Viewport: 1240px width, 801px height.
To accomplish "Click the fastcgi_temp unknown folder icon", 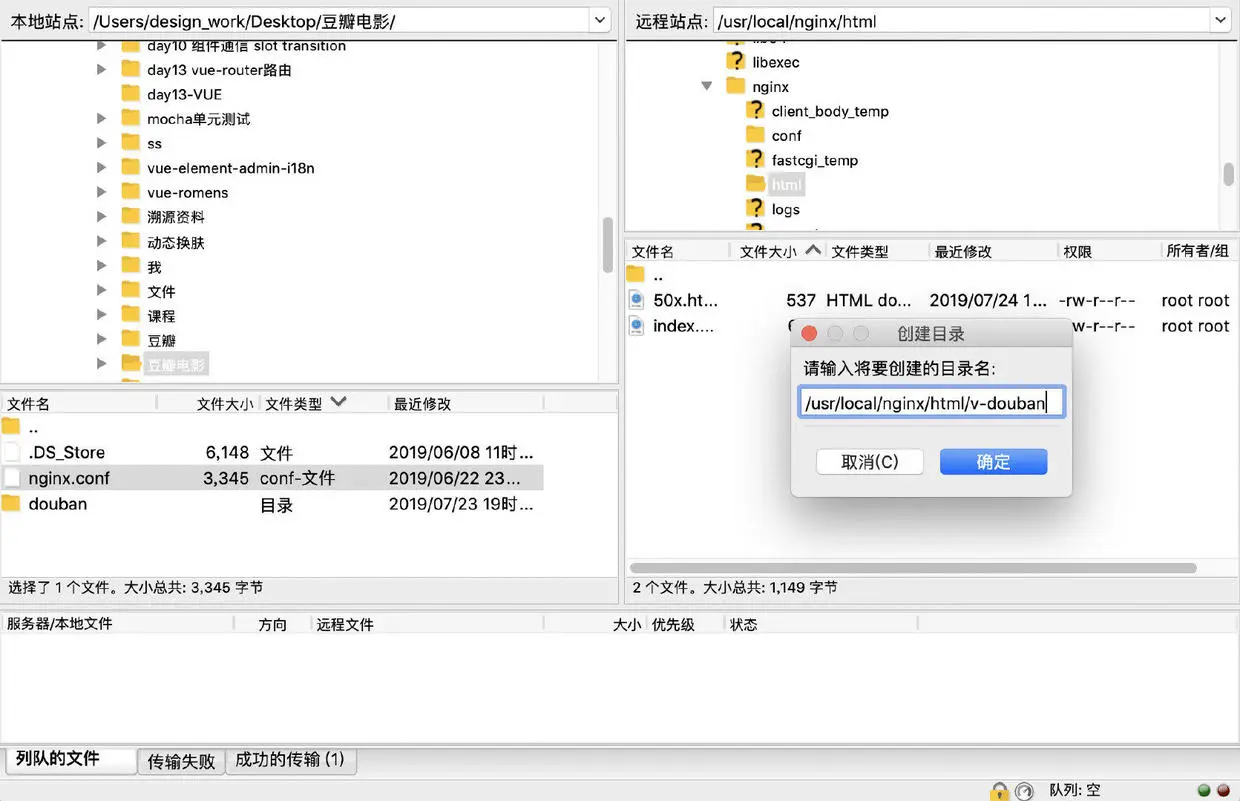I will (x=756, y=160).
